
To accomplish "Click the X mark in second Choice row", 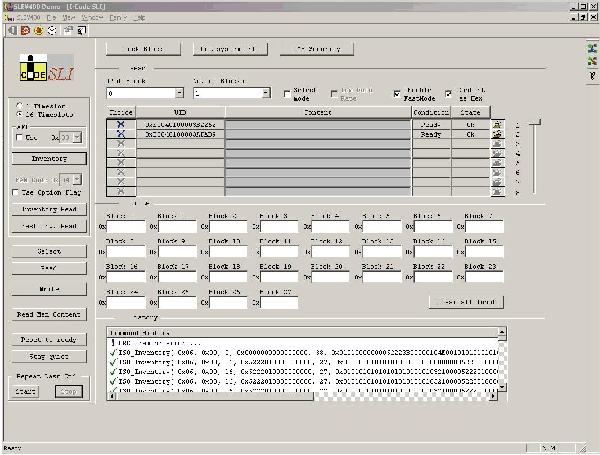I will (x=121, y=134).
